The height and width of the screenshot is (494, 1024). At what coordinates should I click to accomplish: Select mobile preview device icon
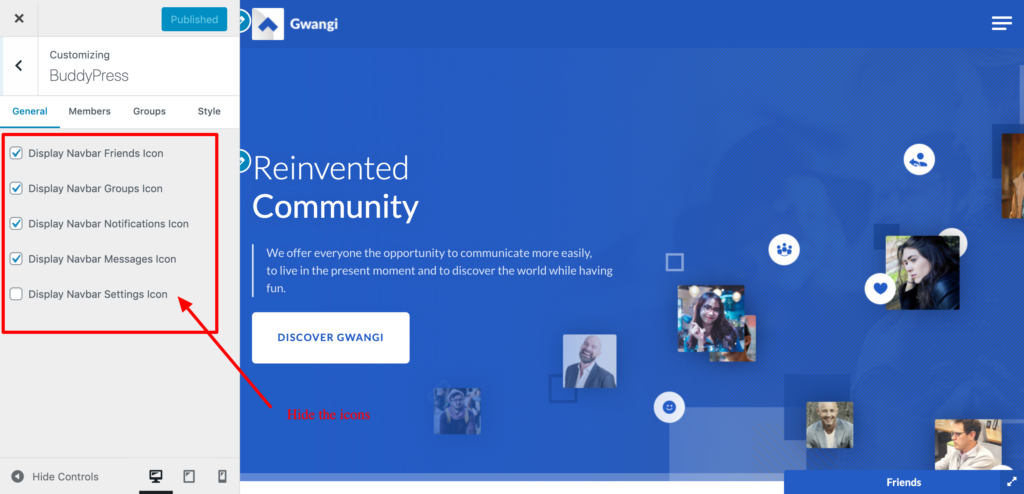(x=221, y=476)
